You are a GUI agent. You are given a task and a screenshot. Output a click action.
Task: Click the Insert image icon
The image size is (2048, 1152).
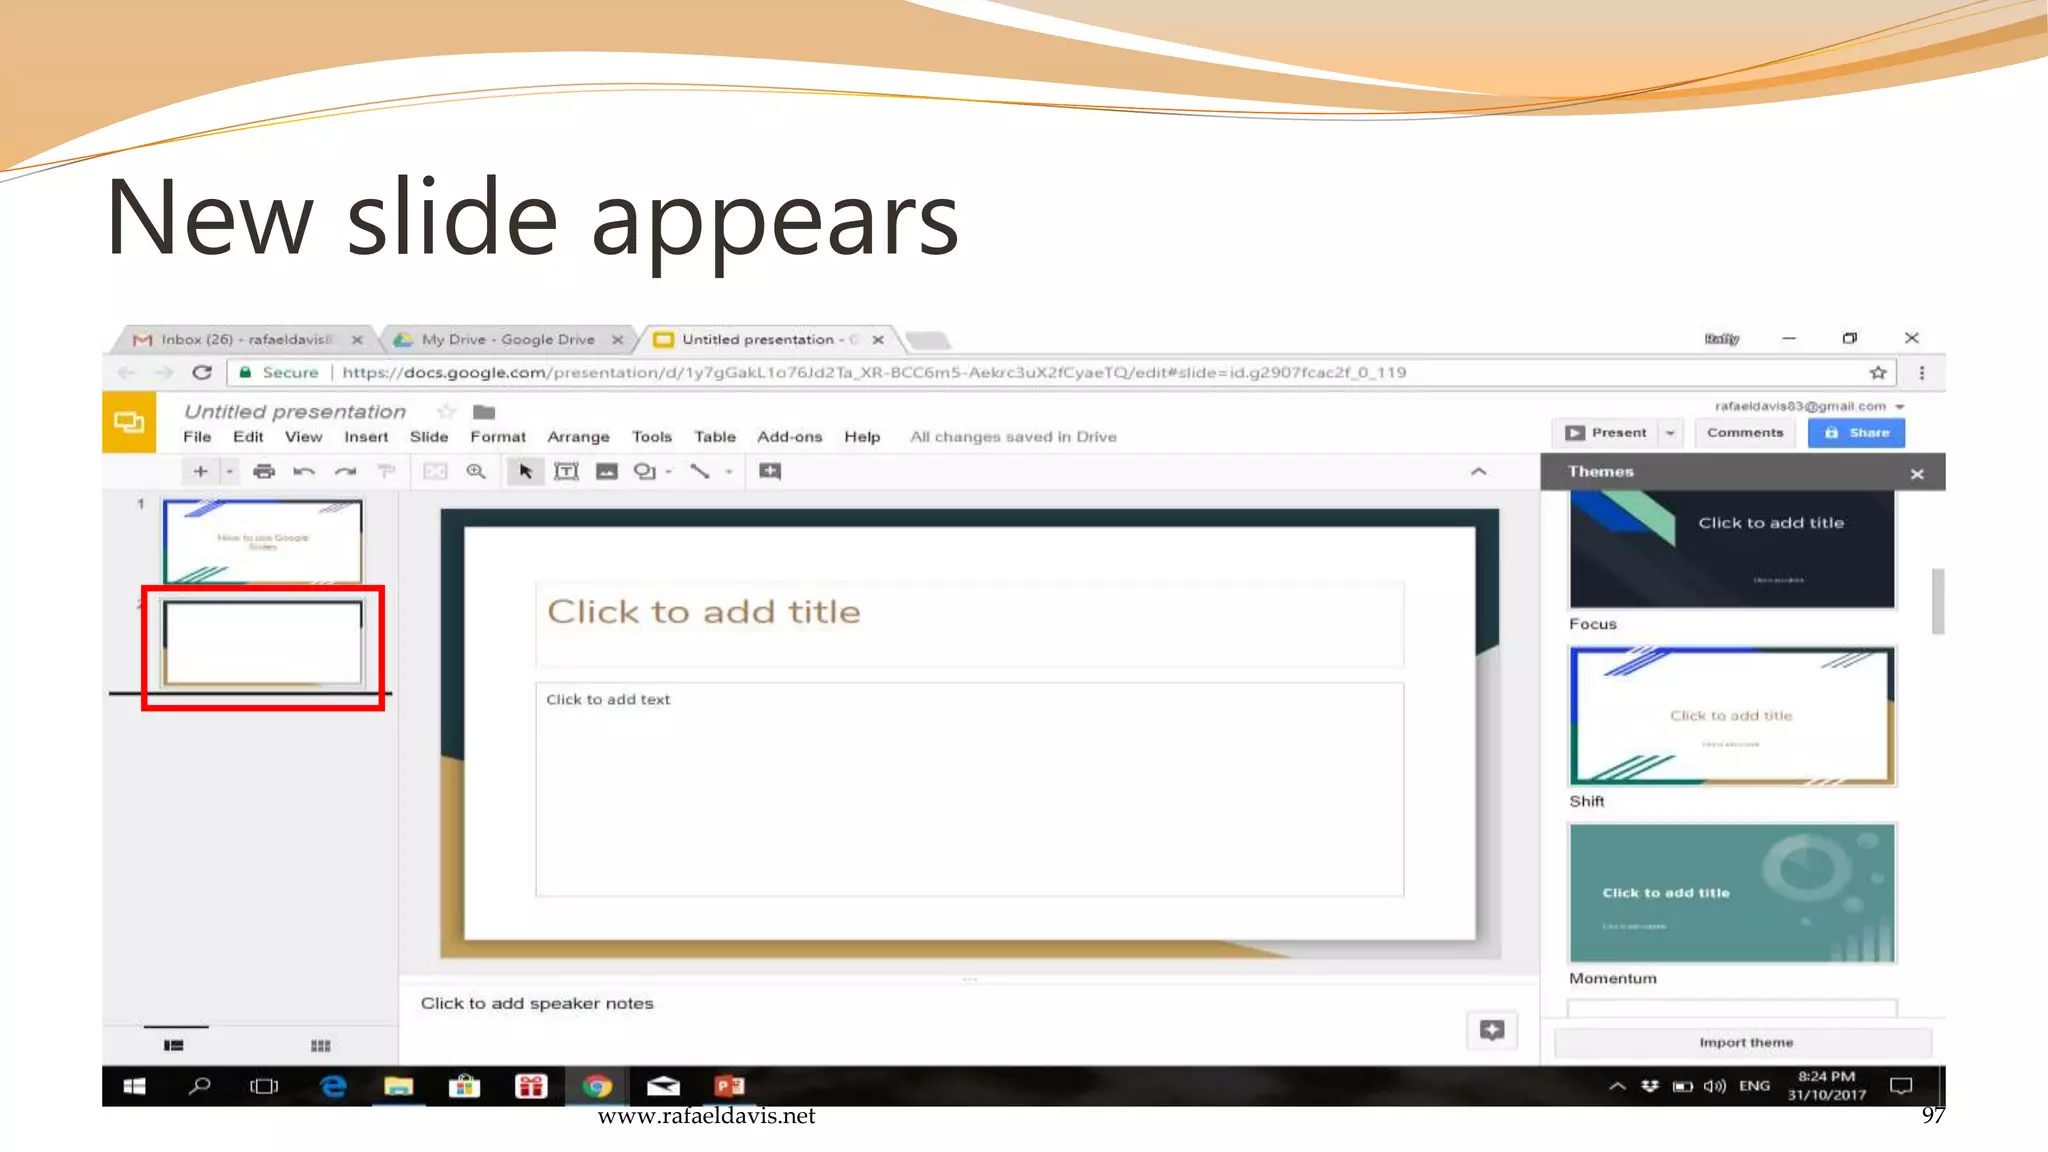[607, 471]
